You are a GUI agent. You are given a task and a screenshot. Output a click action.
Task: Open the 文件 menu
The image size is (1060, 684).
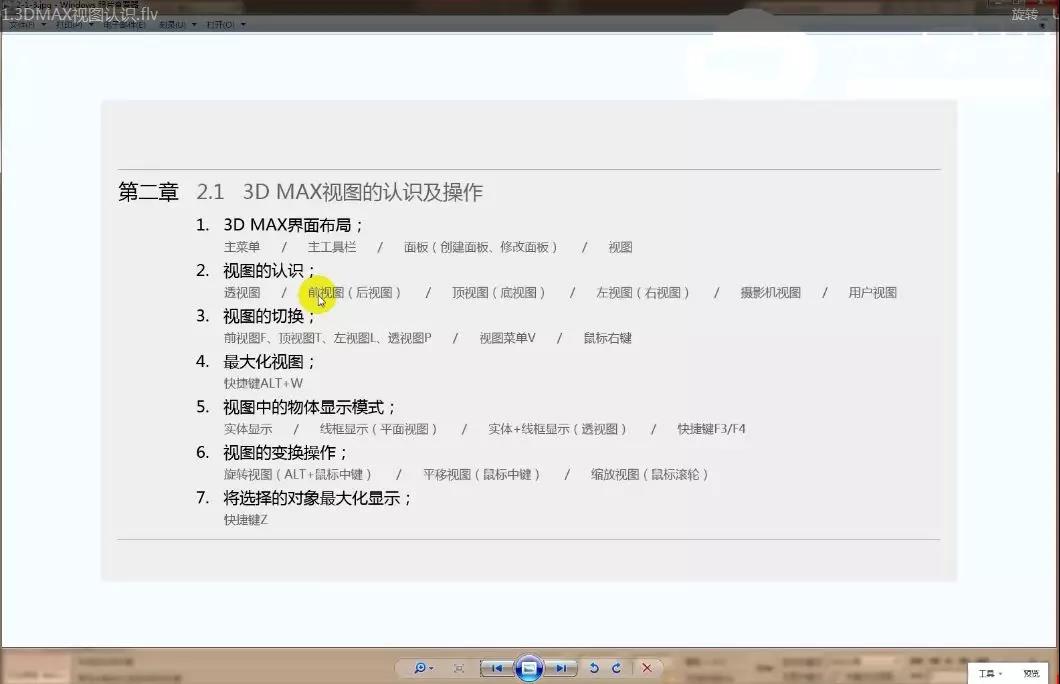pyautogui.click(x=28, y=24)
